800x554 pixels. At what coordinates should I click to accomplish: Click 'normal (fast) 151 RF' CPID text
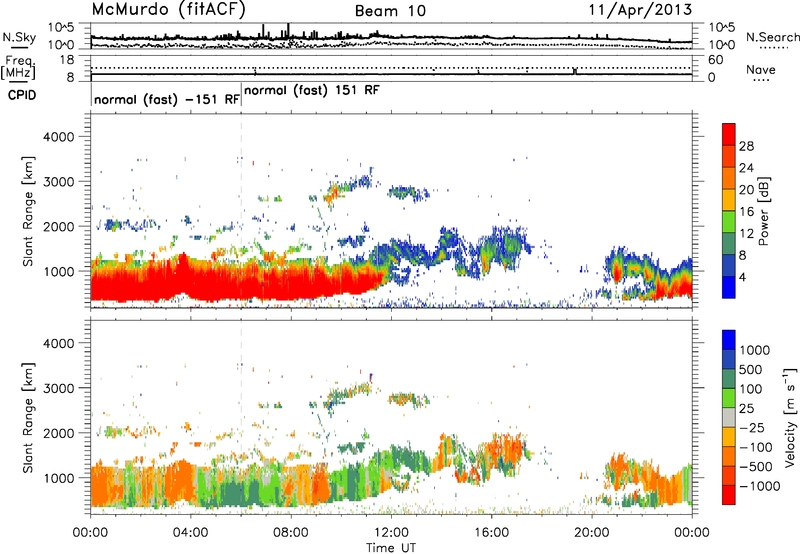tap(312, 91)
